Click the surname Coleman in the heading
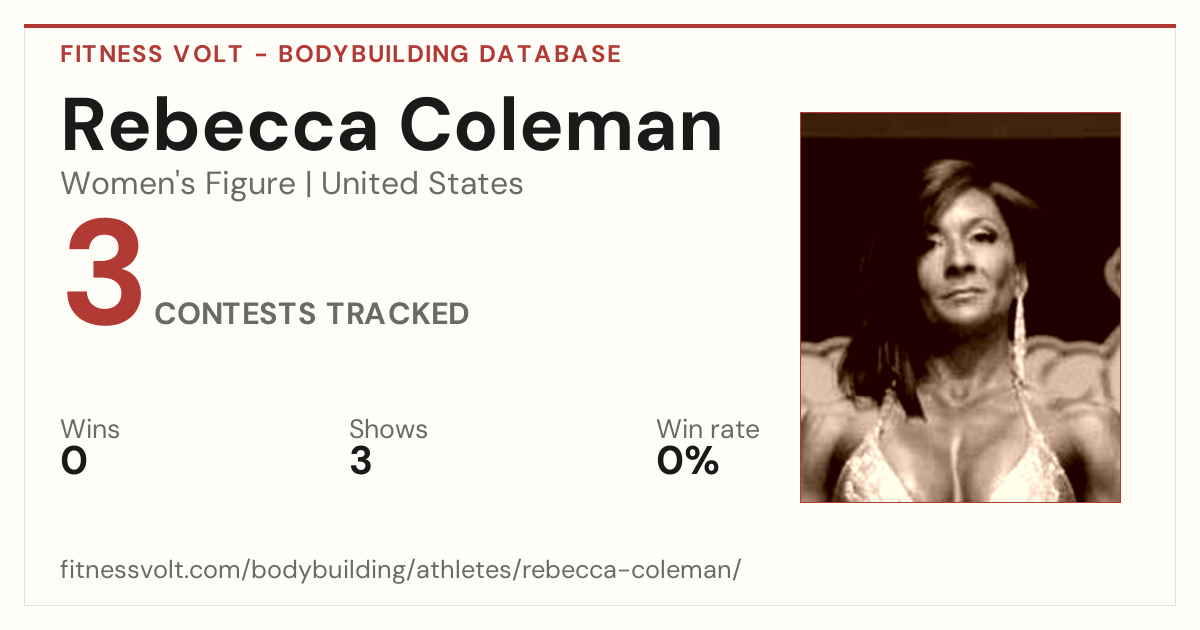The image size is (1200, 630). (562, 126)
